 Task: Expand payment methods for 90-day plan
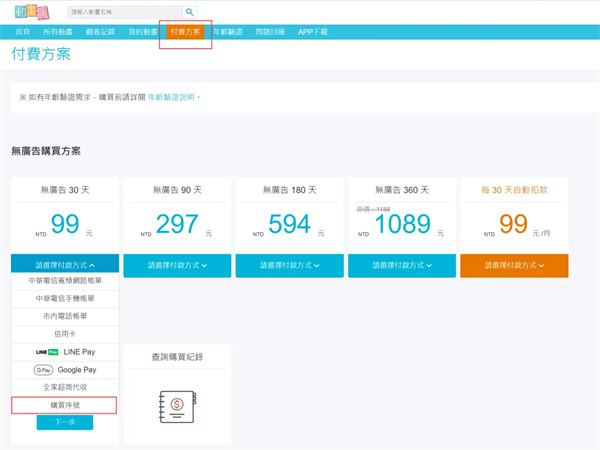(177, 265)
